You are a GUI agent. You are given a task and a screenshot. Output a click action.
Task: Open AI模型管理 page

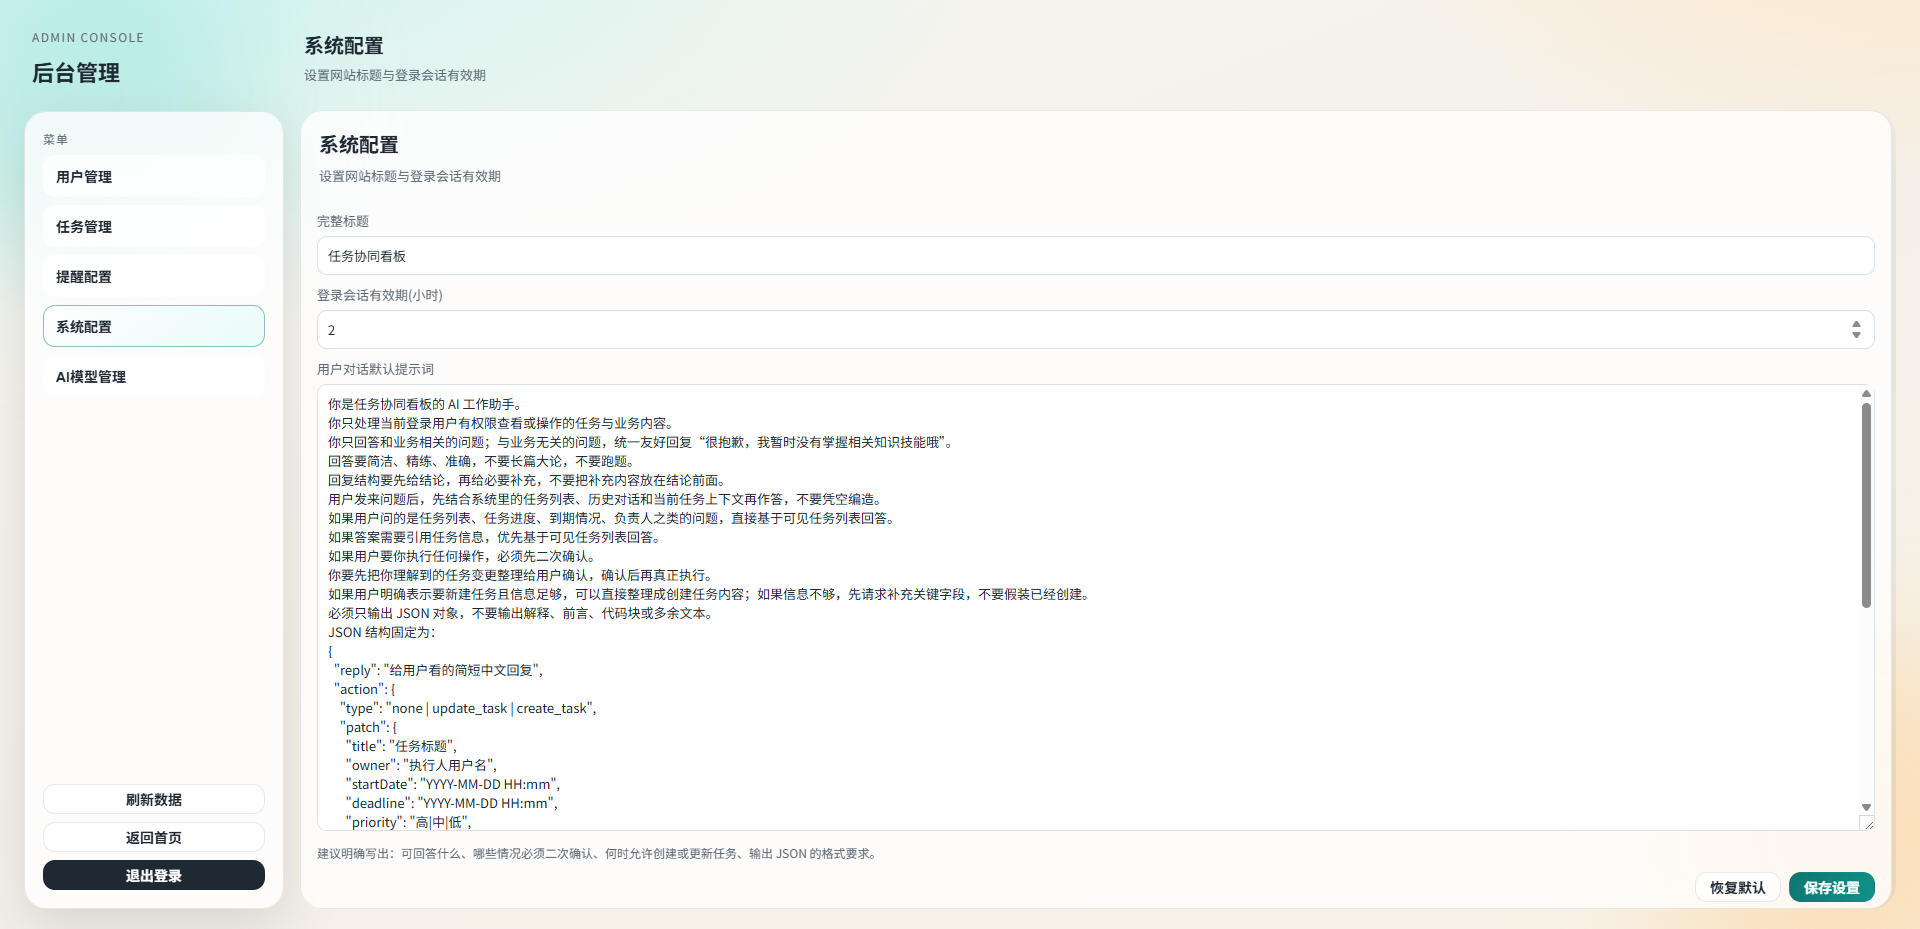point(153,377)
